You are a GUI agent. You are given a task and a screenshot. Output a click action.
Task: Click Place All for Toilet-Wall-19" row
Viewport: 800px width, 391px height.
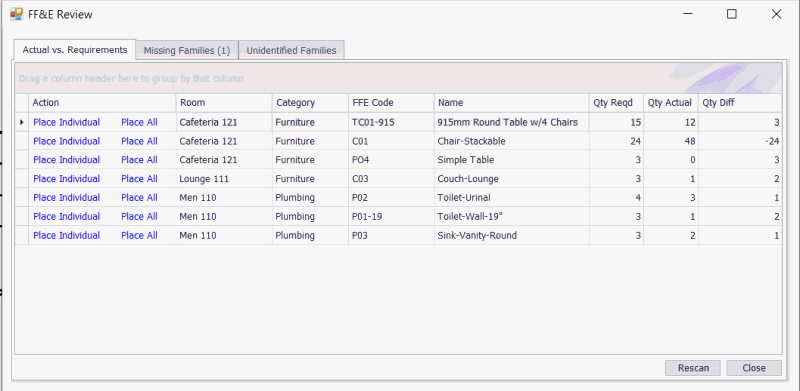[139, 216]
